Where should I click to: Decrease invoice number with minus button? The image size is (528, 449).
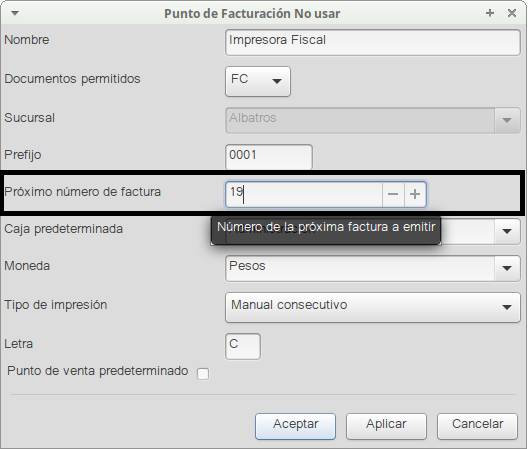(393, 194)
